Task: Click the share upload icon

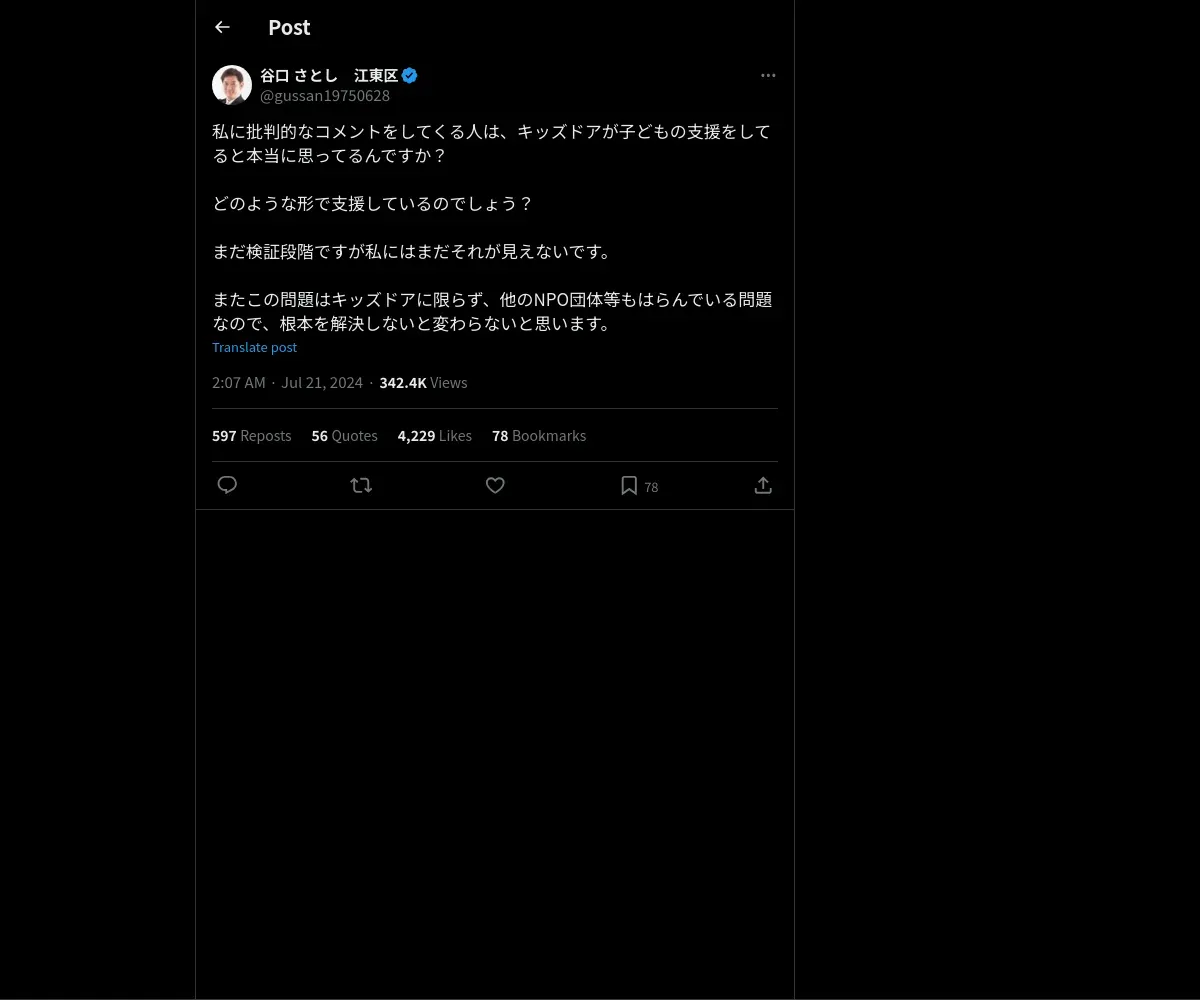Action: [x=763, y=485]
